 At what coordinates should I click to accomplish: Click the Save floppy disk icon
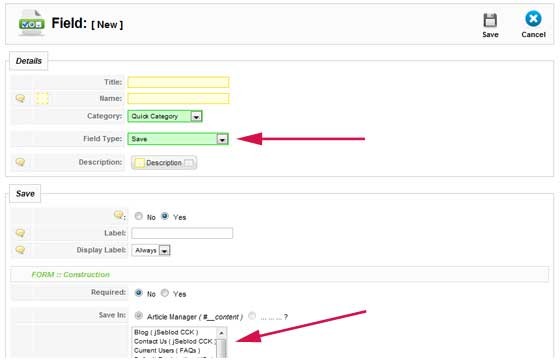coord(490,20)
